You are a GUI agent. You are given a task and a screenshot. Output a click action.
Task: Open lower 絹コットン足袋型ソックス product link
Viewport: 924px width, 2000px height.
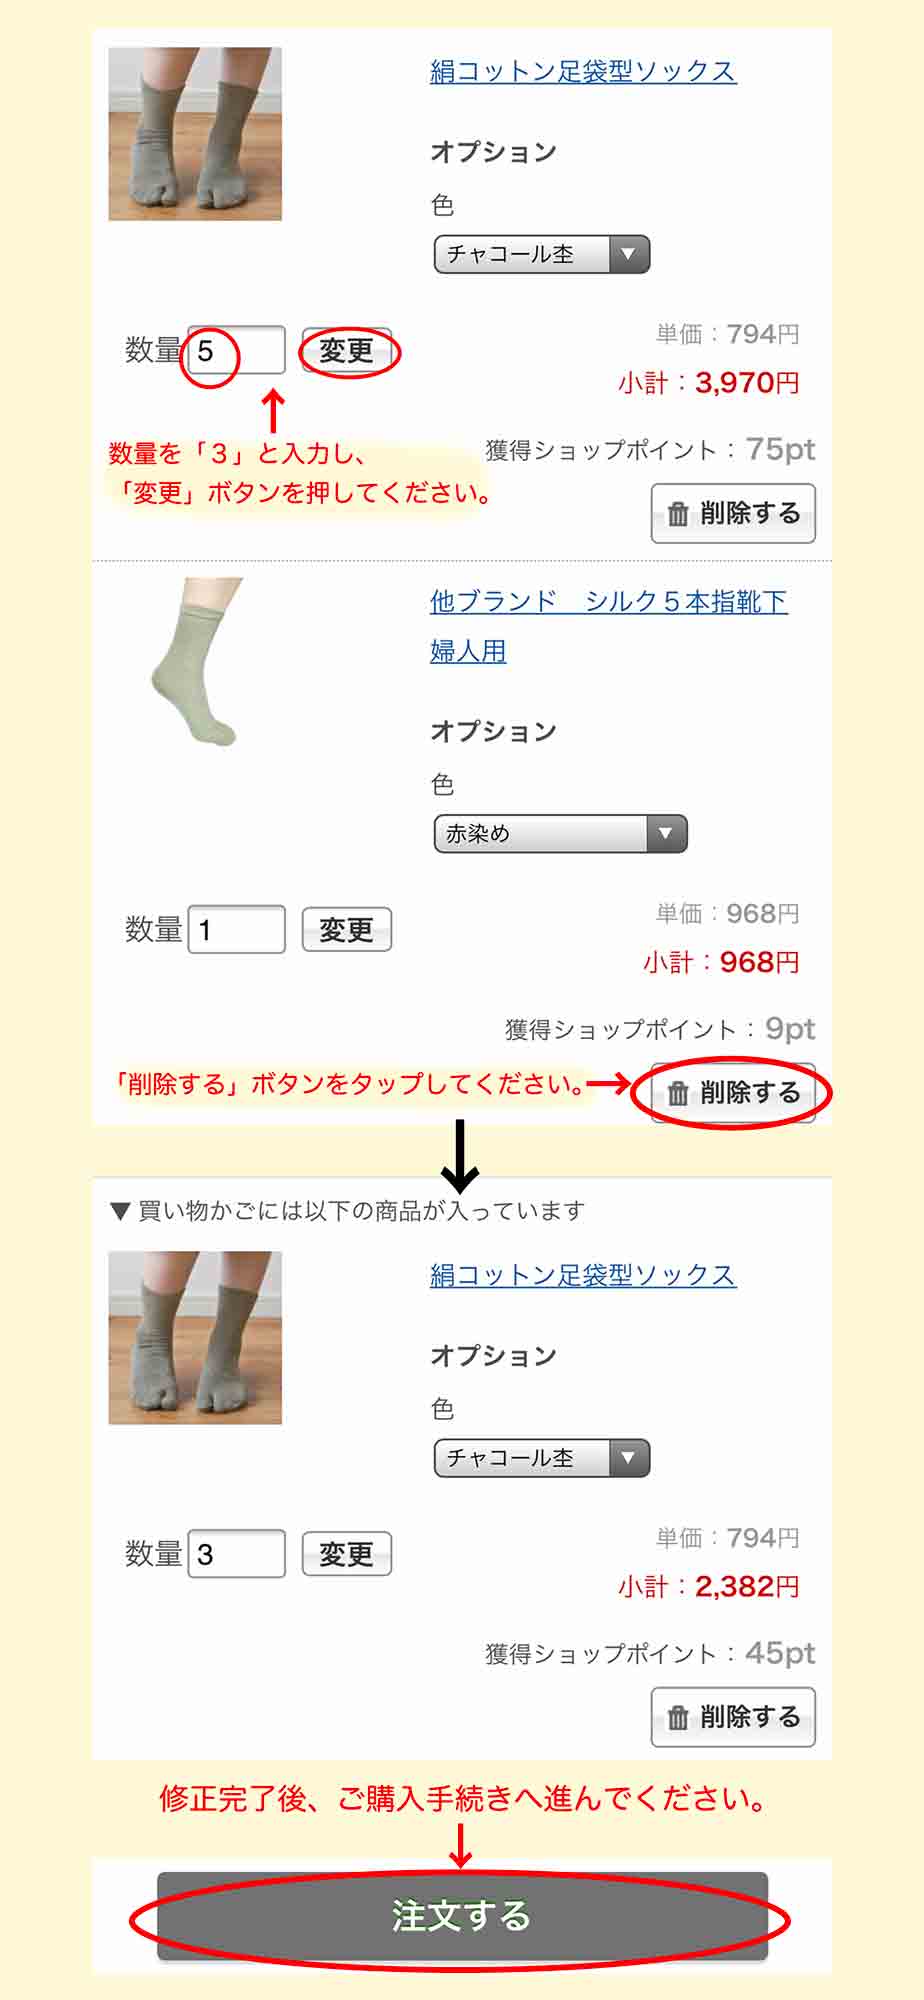click(x=583, y=1275)
